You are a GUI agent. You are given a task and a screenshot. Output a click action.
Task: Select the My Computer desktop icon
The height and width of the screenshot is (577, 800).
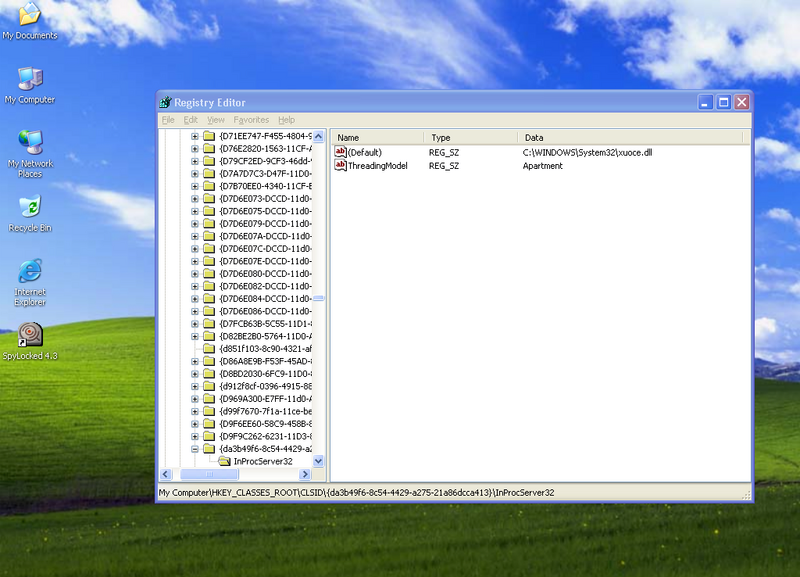(30, 85)
